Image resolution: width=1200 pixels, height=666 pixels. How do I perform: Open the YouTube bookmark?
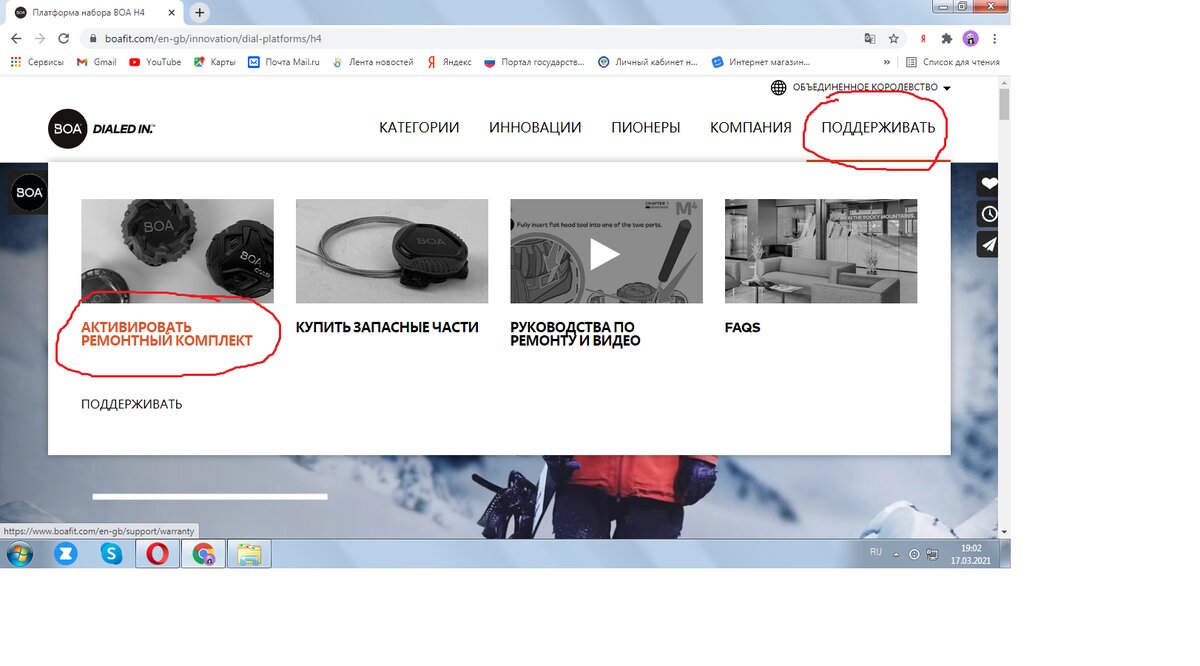[x=155, y=62]
